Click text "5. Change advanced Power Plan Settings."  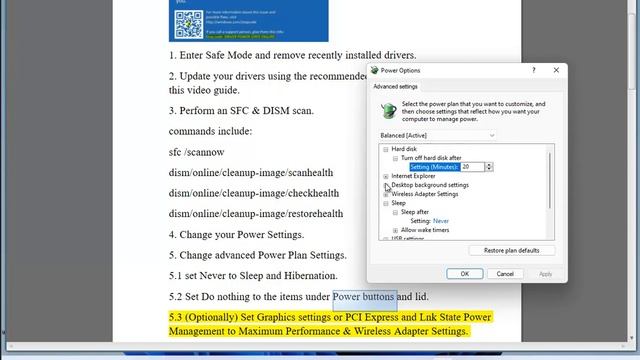258,255
